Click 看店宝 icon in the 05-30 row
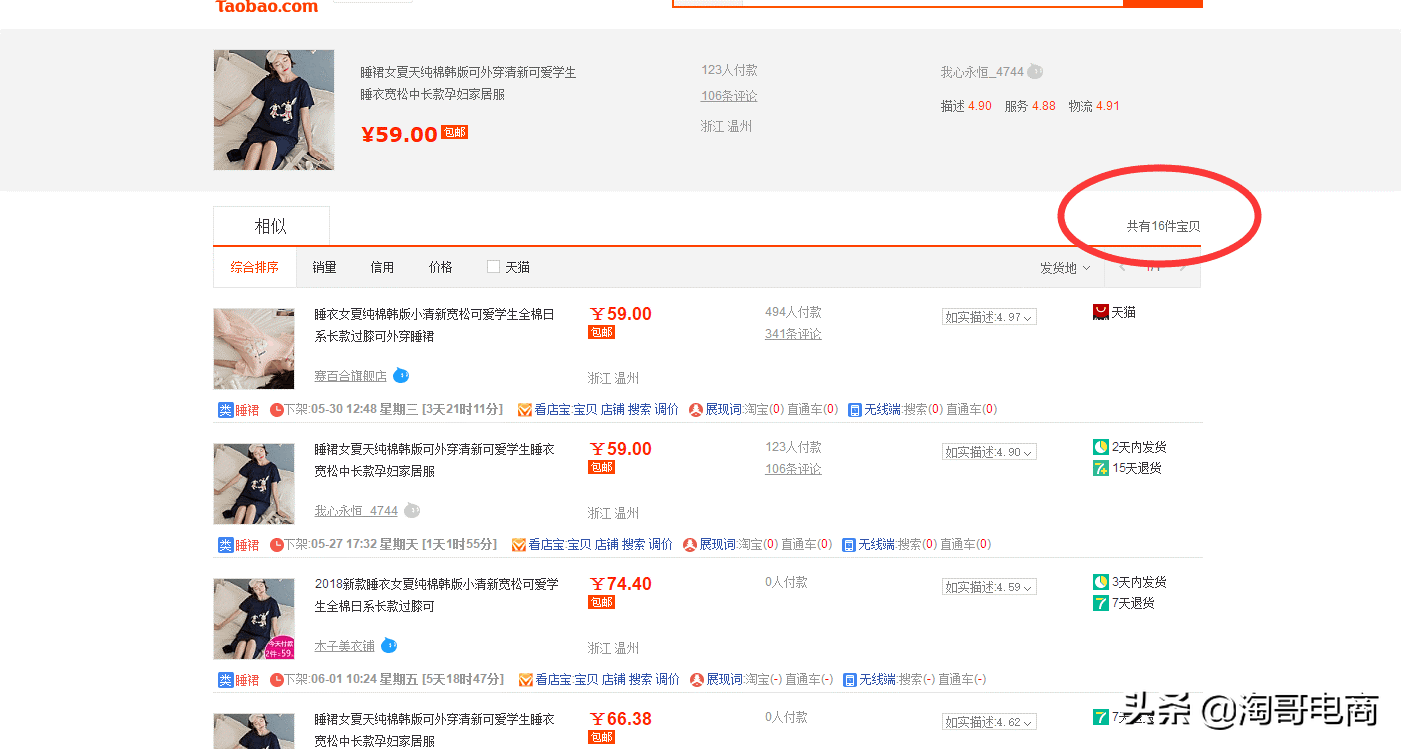The image size is (1401, 749). pyautogui.click(x=525, y=410)
